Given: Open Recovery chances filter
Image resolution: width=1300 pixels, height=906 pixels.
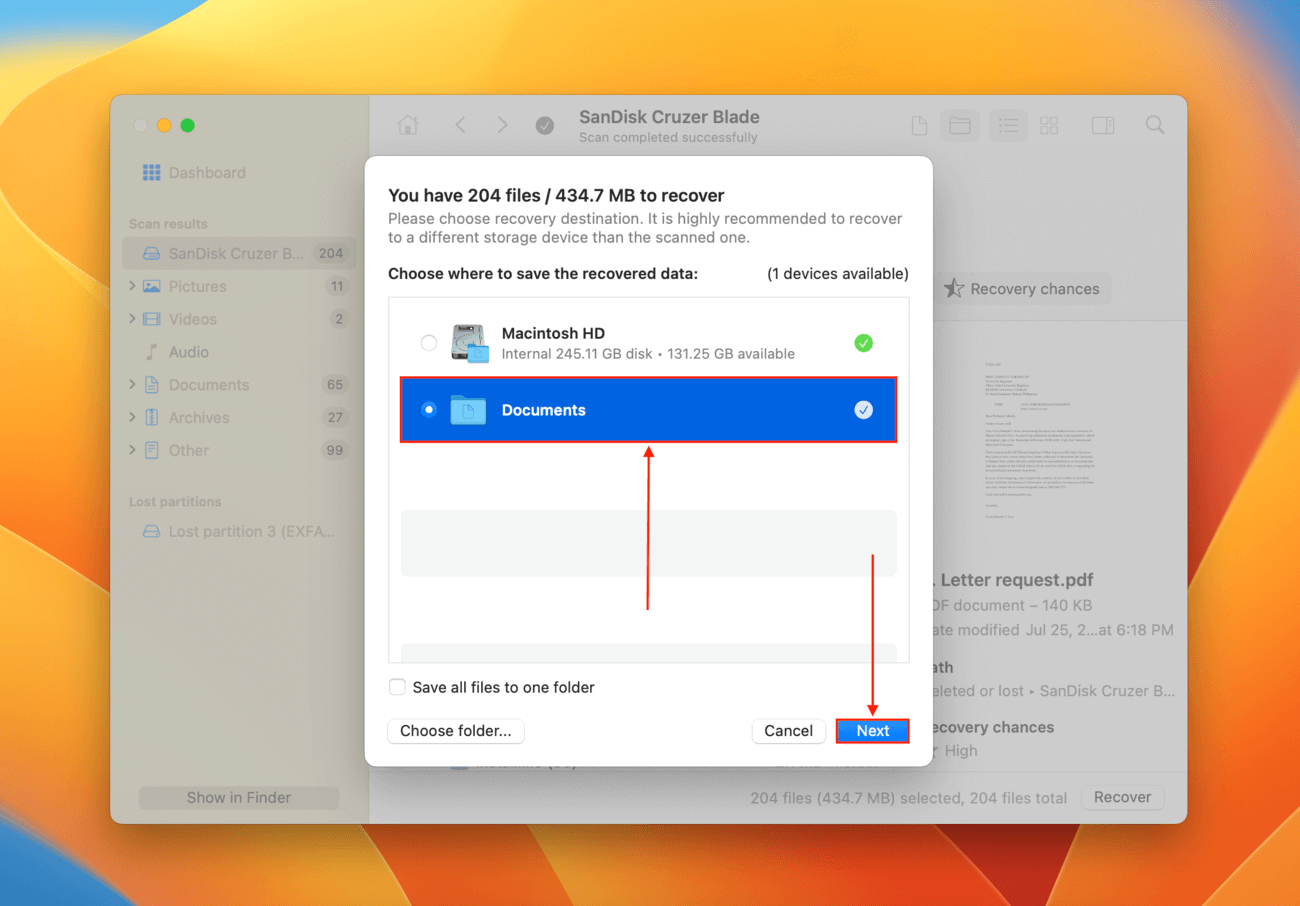Looking at the screenshot, I should pos(1022,289).
